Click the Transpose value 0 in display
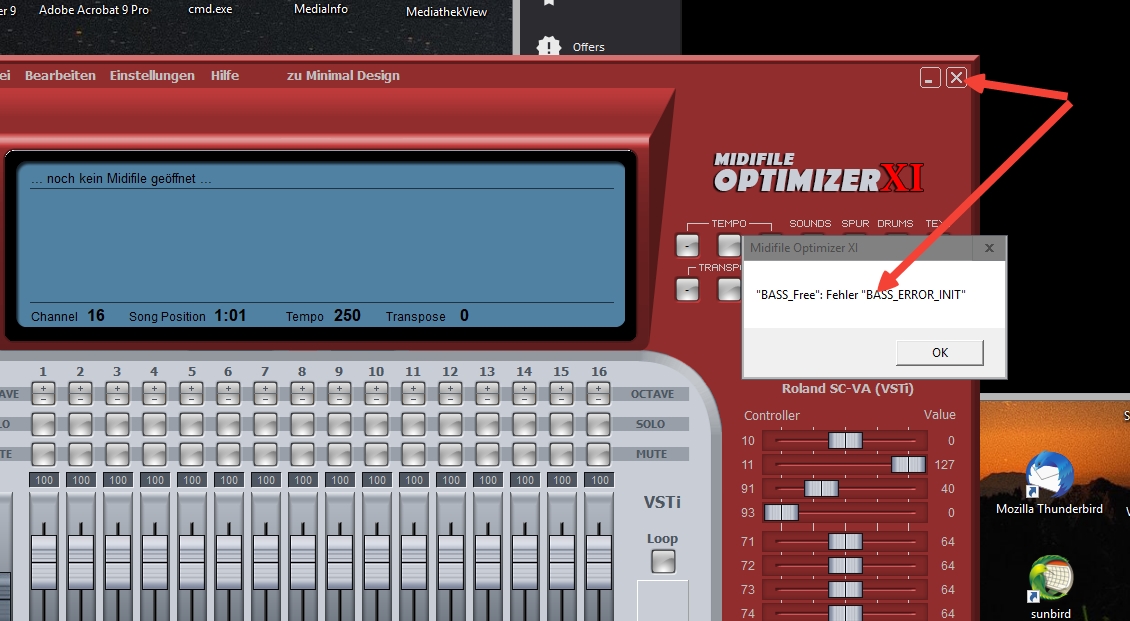 click(464, 316)
